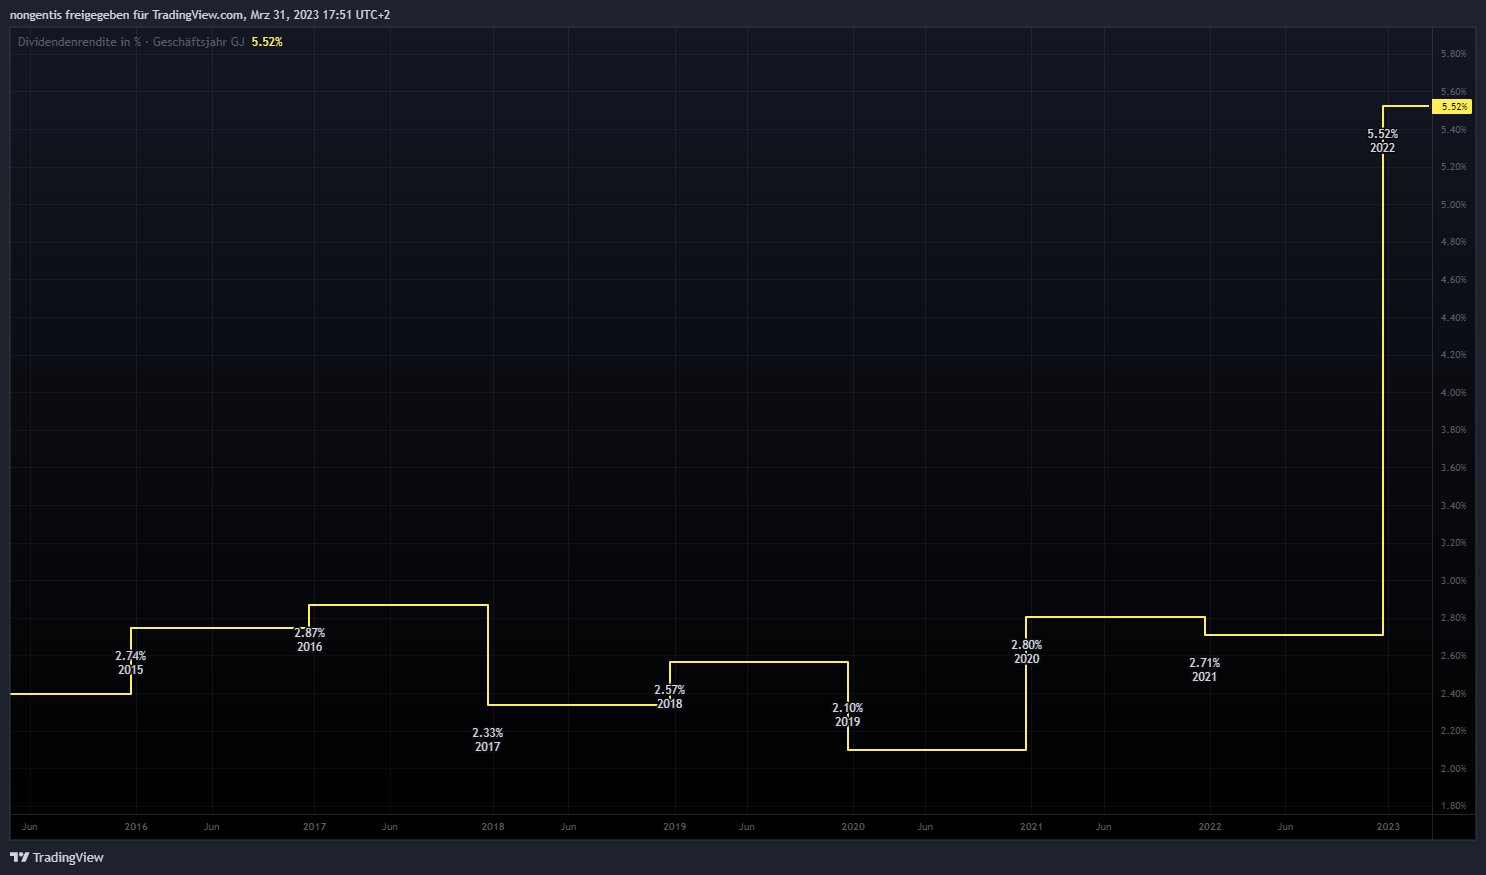The height and width of the screenshot is (875, 1486).
Task: Select the 2.80% 2020 data label
Action: [x=1027, y=652]
